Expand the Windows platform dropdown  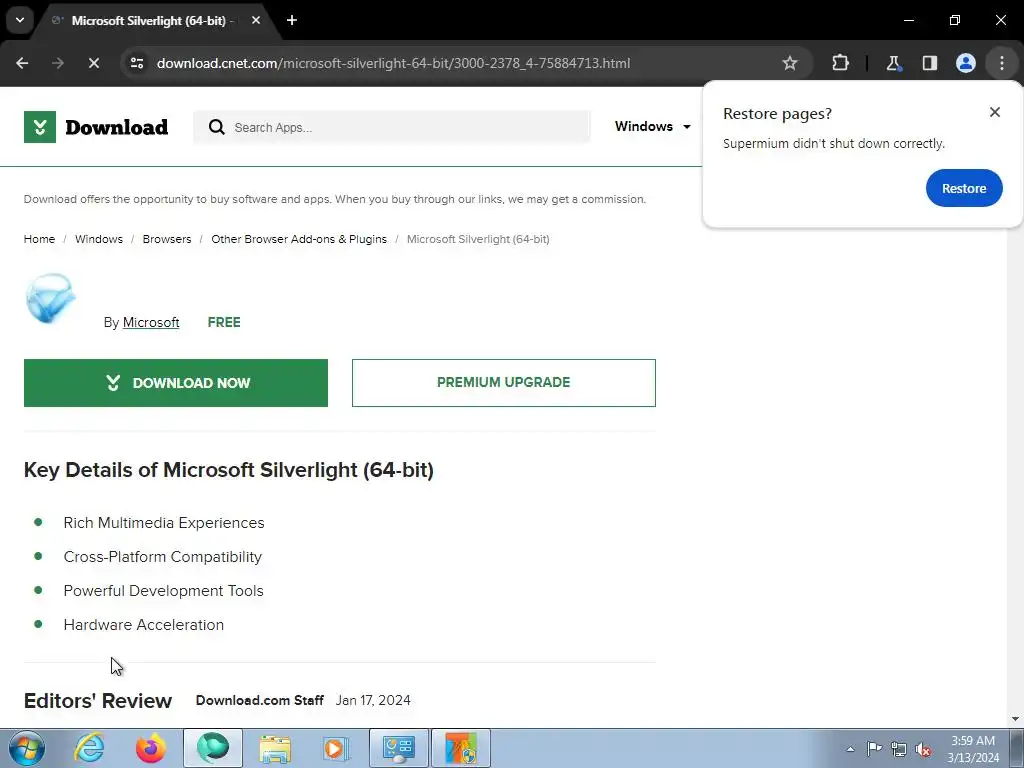pos(652,126)
